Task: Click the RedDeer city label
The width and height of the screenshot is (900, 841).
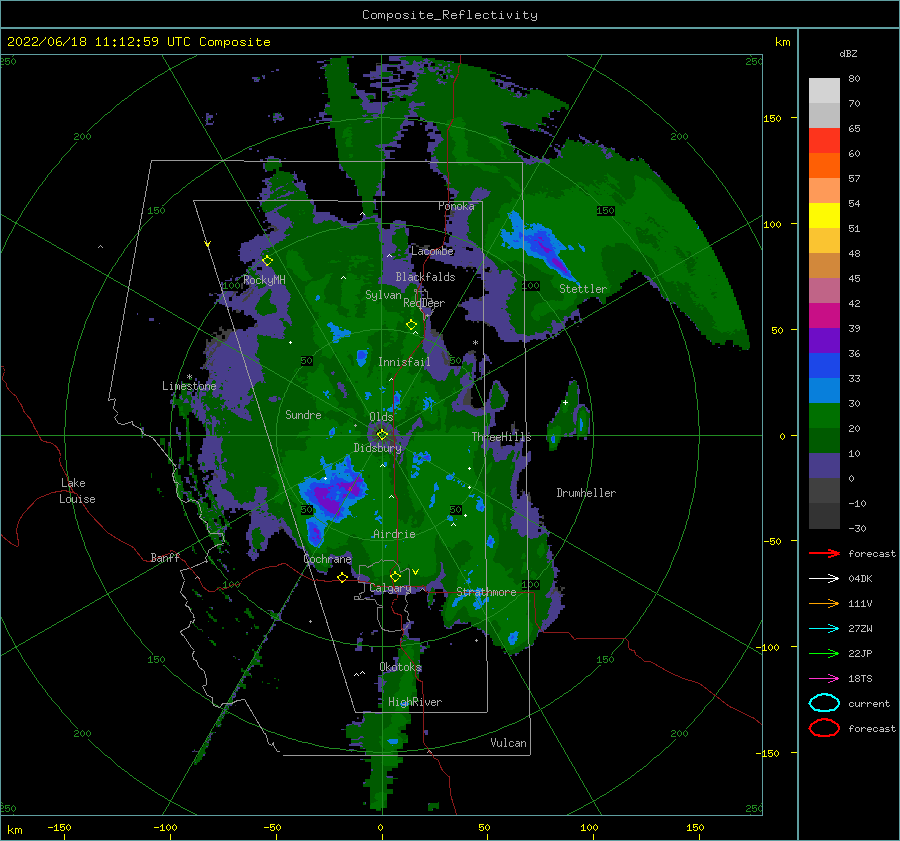Action: (x=424, y=303)
